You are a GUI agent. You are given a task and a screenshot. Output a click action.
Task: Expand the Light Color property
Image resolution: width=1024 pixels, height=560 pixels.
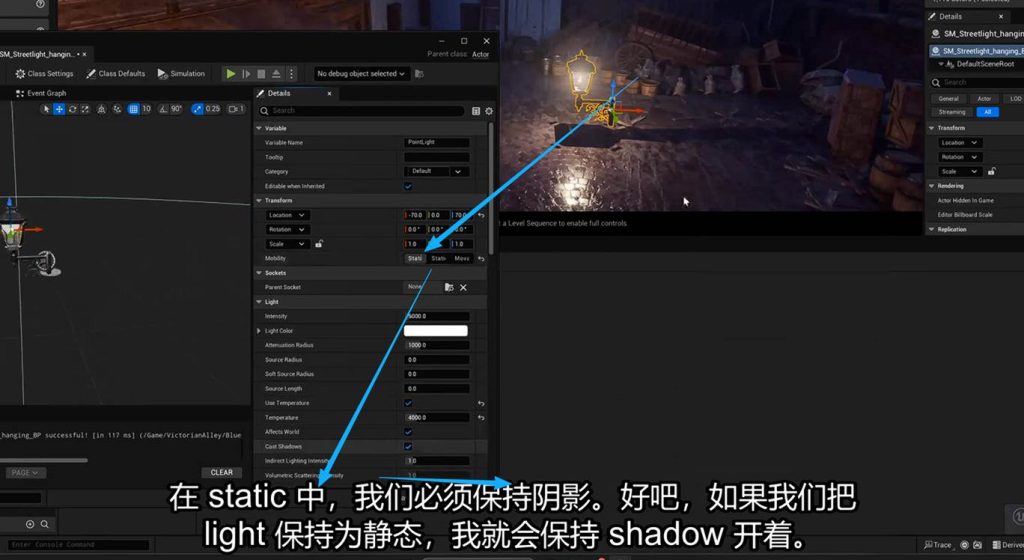pos(259,331)
